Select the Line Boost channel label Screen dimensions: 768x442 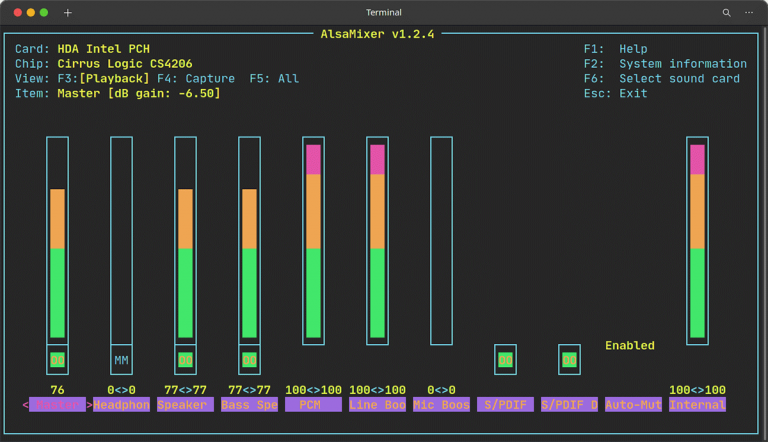coord(377,405)
